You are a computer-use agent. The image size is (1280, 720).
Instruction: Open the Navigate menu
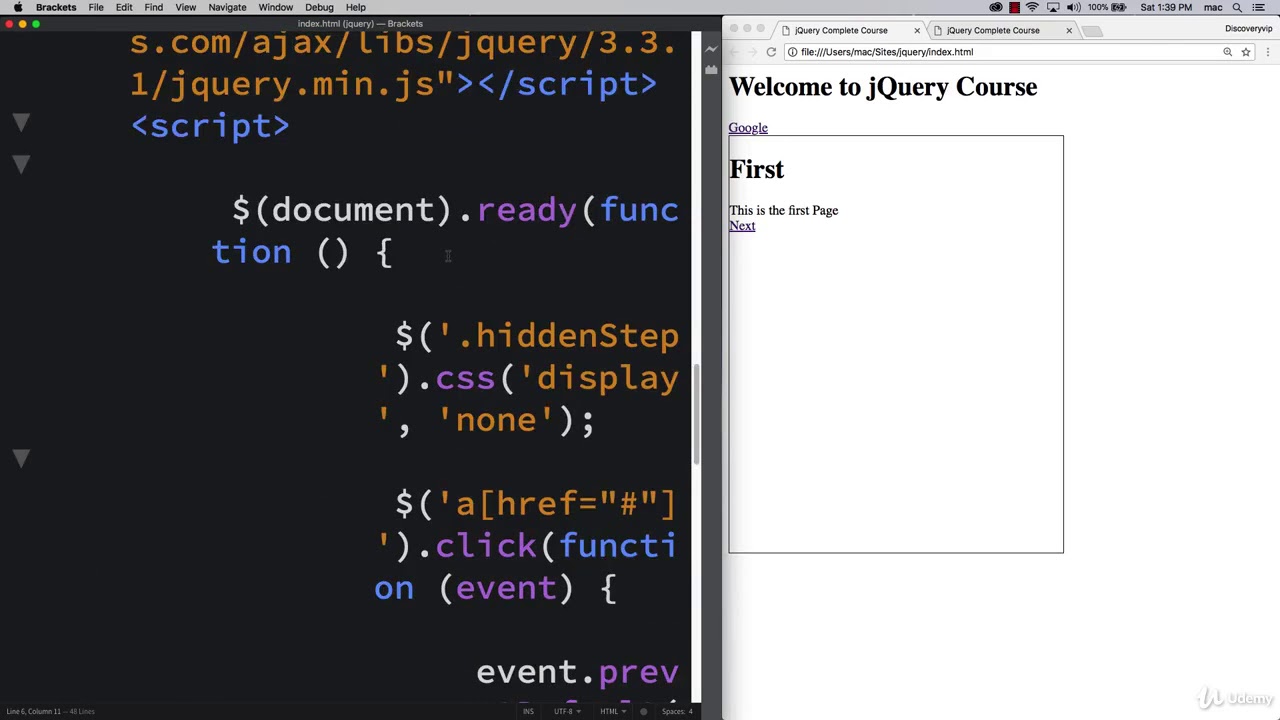click(227, 7)
